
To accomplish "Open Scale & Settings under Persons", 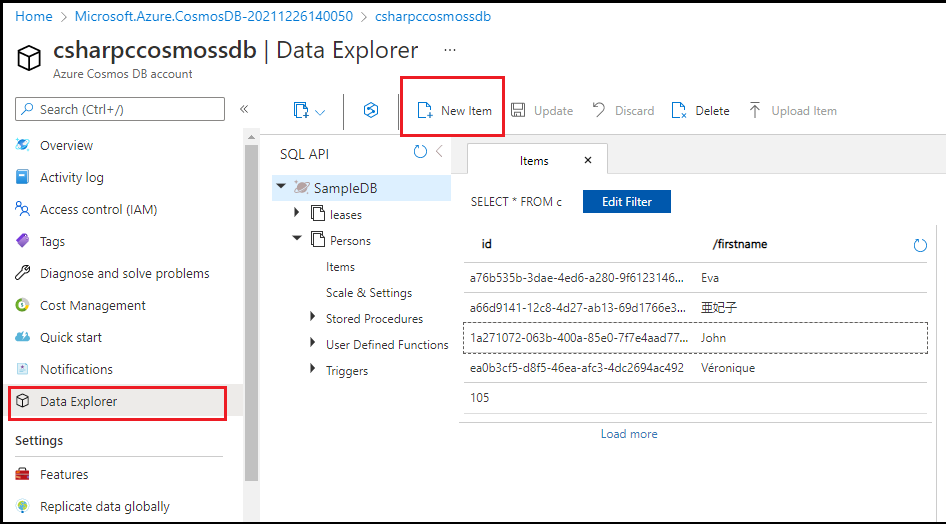I will click(368, 293).
